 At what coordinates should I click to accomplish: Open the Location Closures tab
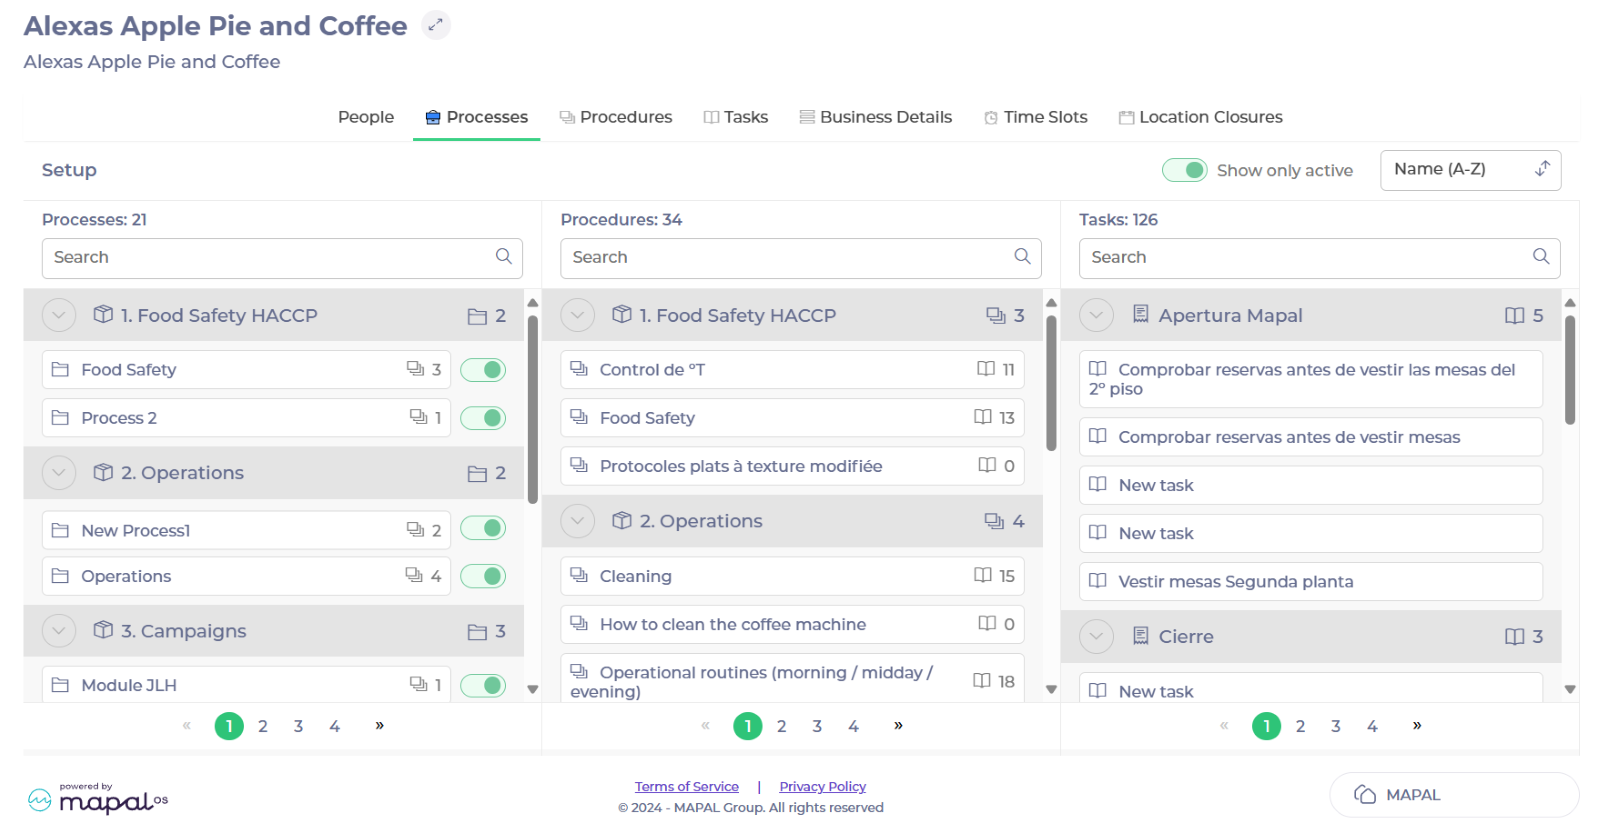[1200, 117]
